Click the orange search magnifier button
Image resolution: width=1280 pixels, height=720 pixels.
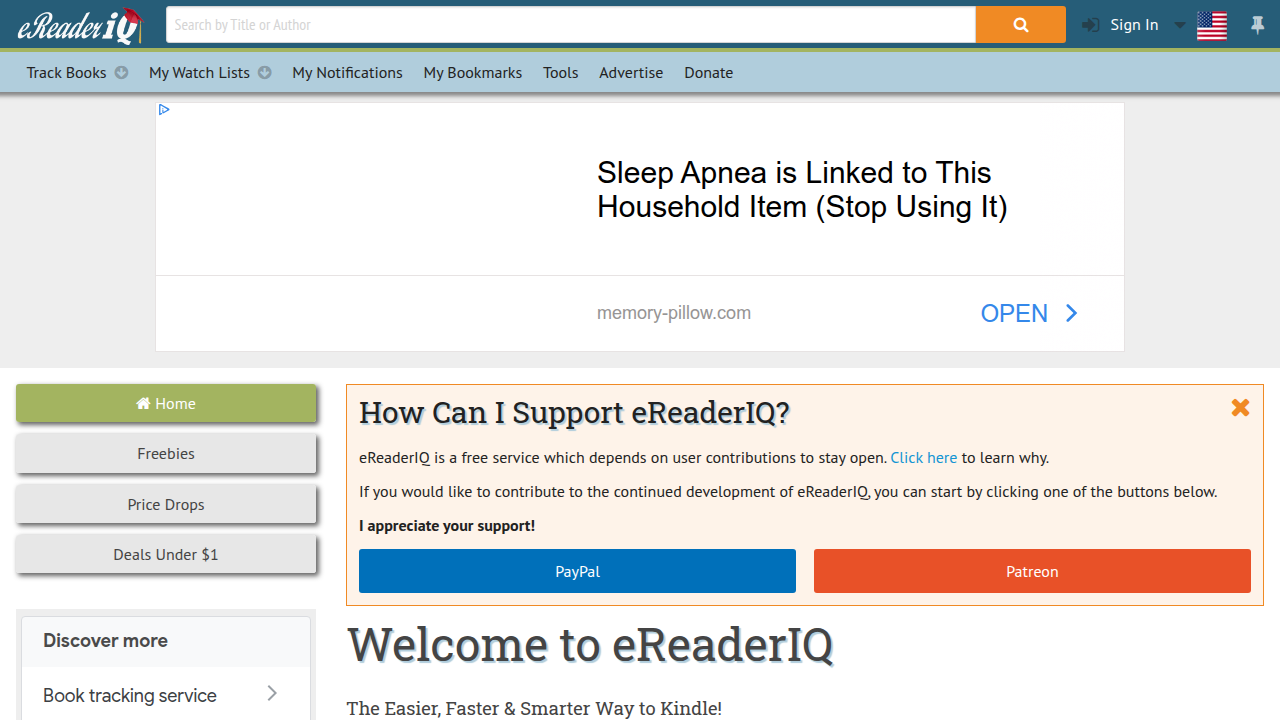coord(1020,25)
